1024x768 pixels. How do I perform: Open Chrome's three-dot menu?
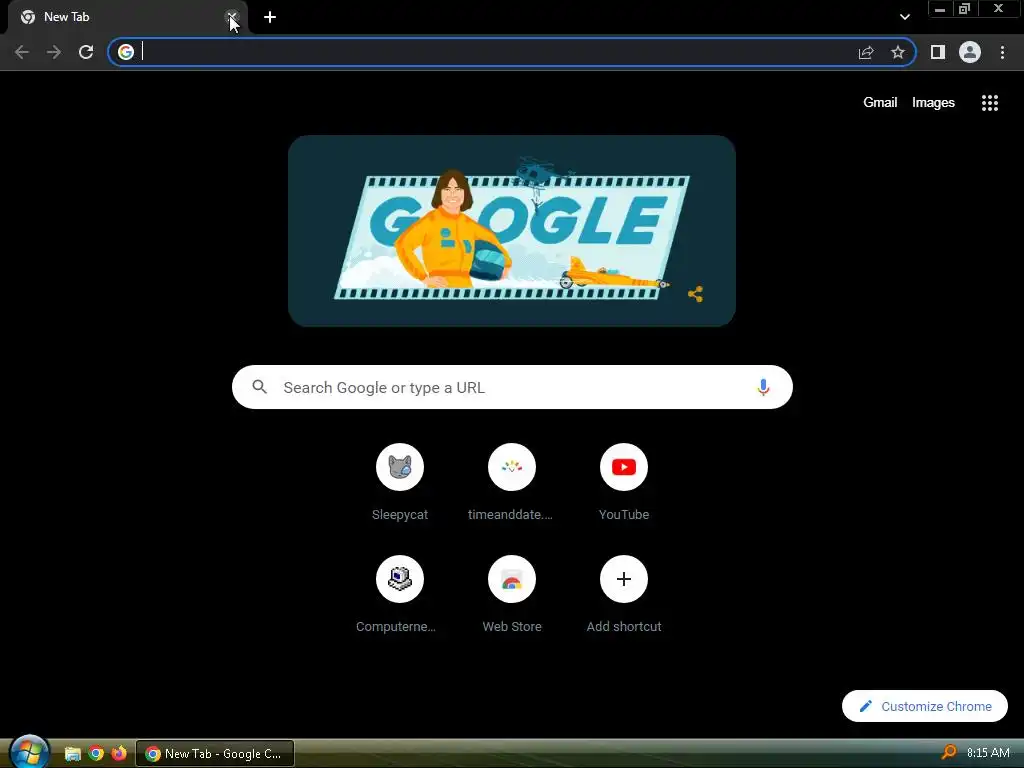coord(1002,52)
